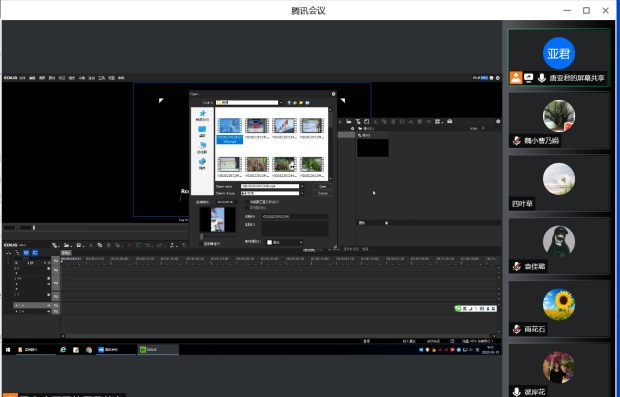Image resolution: width=620 pixels, height=397 pixels.
Task: Click the Sogou input method toolbar logo
Action: pos(458,308)
